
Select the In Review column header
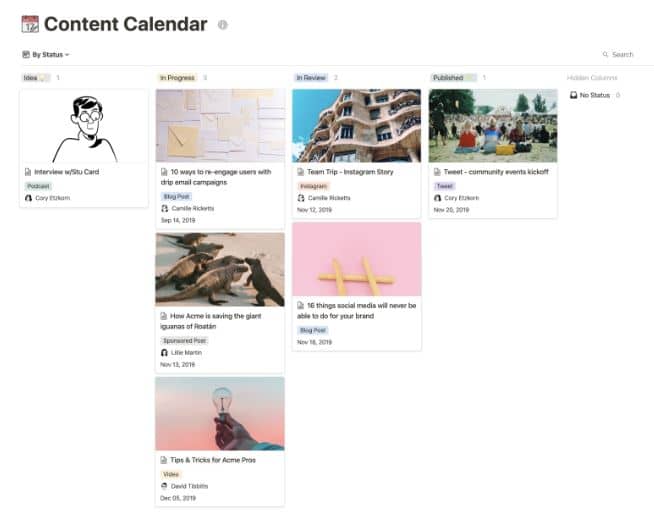(x=311, y=78)
